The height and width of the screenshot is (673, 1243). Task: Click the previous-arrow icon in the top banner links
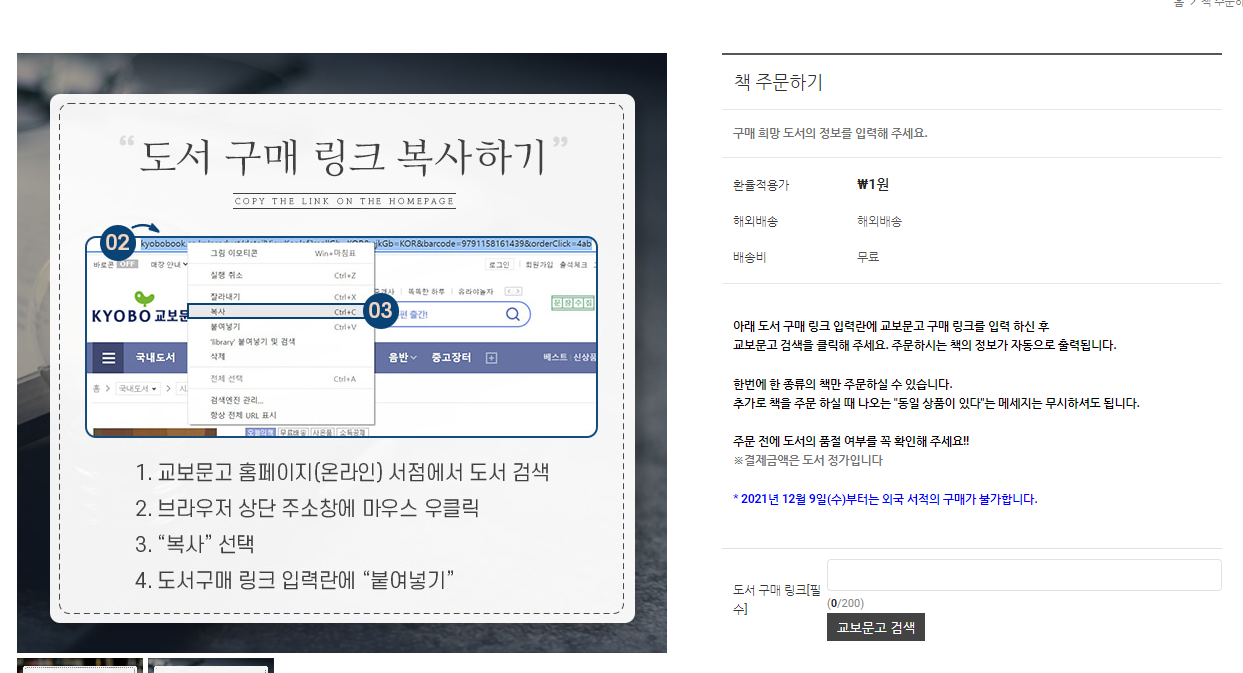(x=508, y=290)
